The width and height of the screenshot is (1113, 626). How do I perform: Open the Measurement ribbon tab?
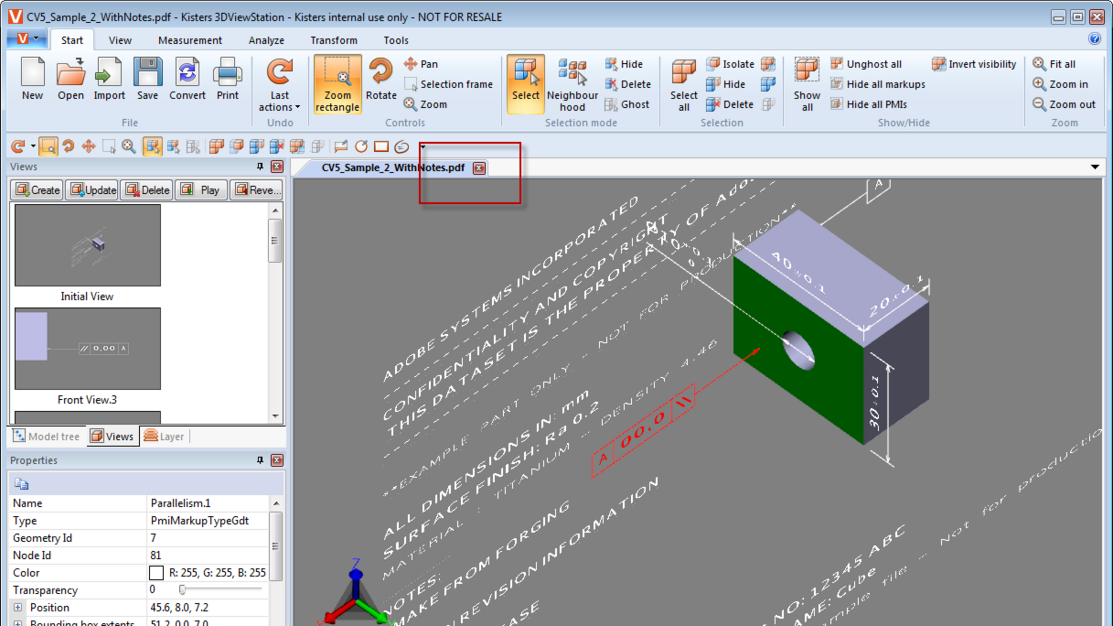[x=190, y=40]
